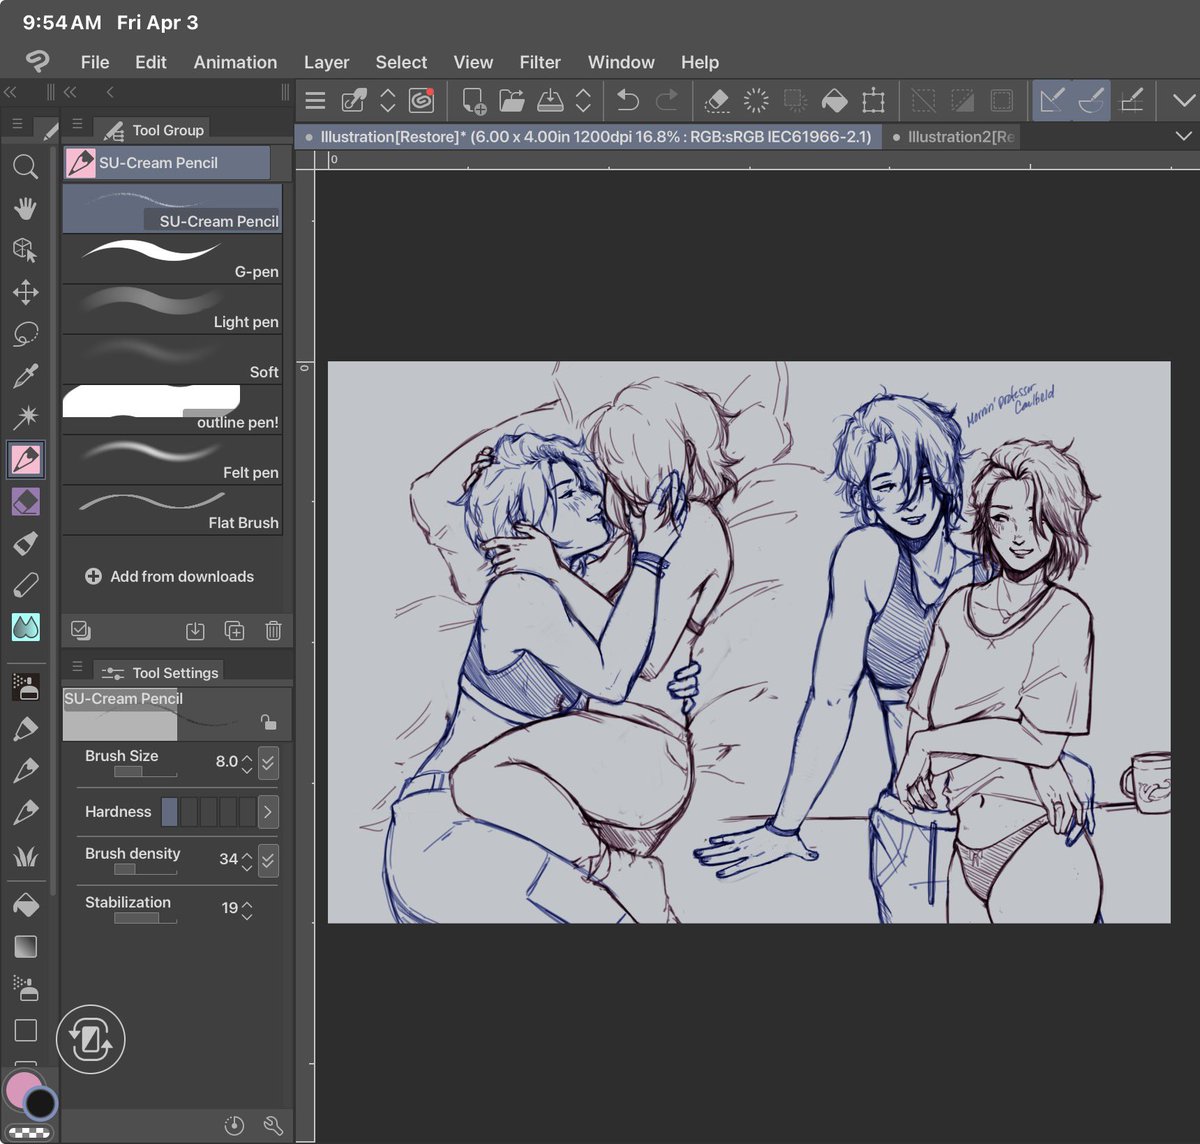The width and height of the screenshot is (1200, 1144).
Task: Delete sub tool with trash icon
Action: (273, 630)
